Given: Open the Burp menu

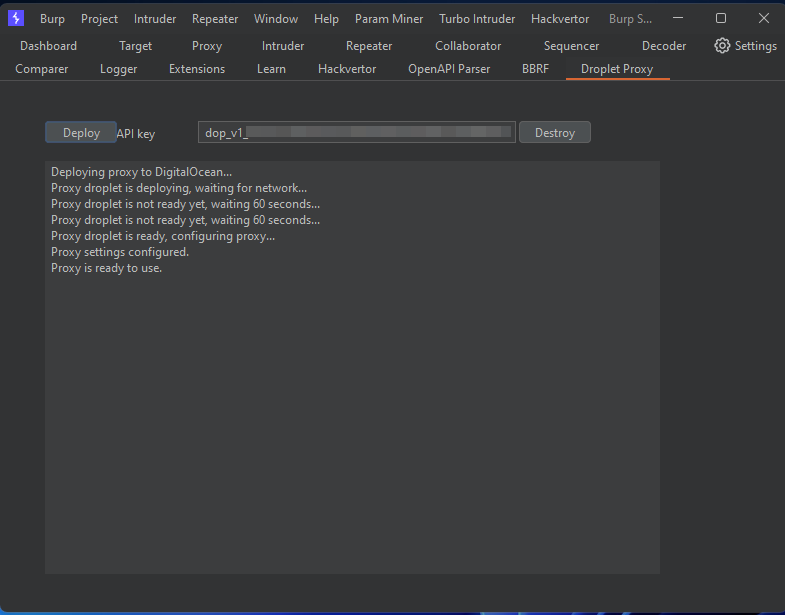Looking at the screenshot, I should tap(52, 19).
